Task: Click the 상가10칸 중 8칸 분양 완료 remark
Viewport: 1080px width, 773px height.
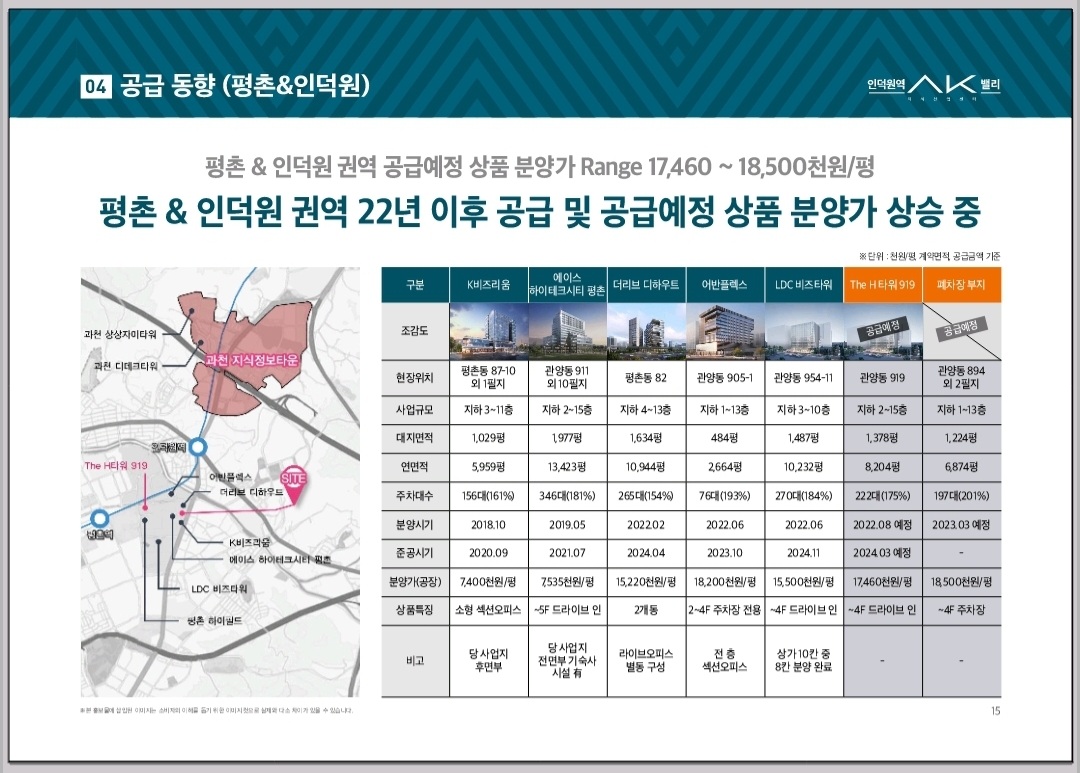Action: click(804, 661)
